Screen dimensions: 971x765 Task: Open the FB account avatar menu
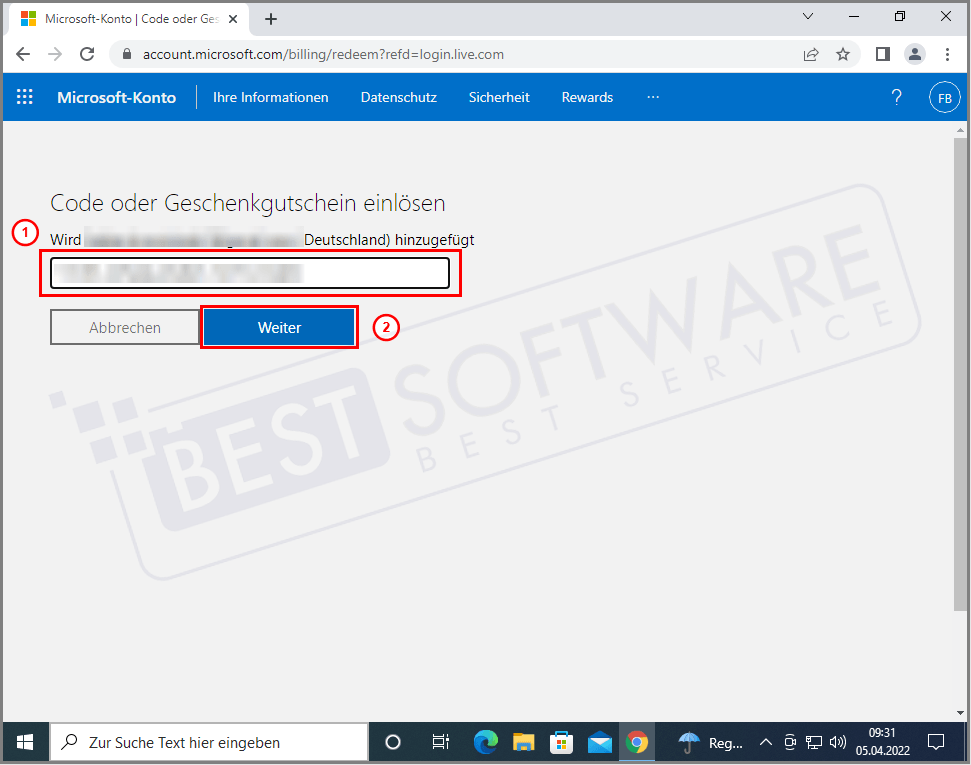point(944,97)
